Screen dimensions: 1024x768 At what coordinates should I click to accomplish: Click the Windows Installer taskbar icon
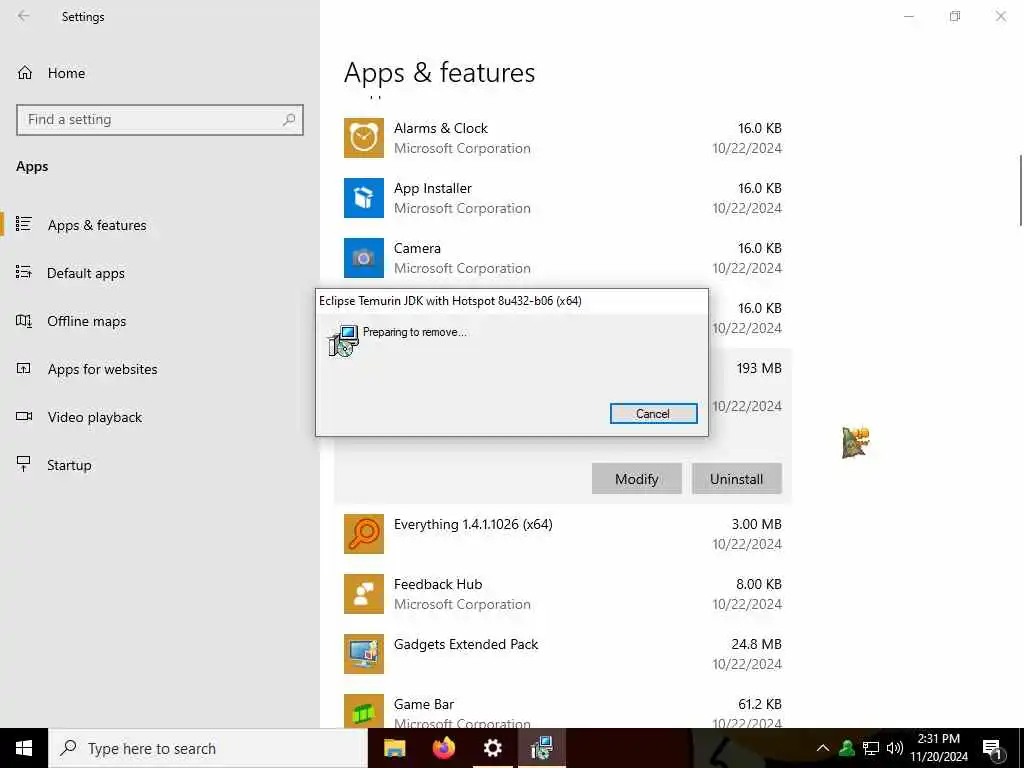541,748
